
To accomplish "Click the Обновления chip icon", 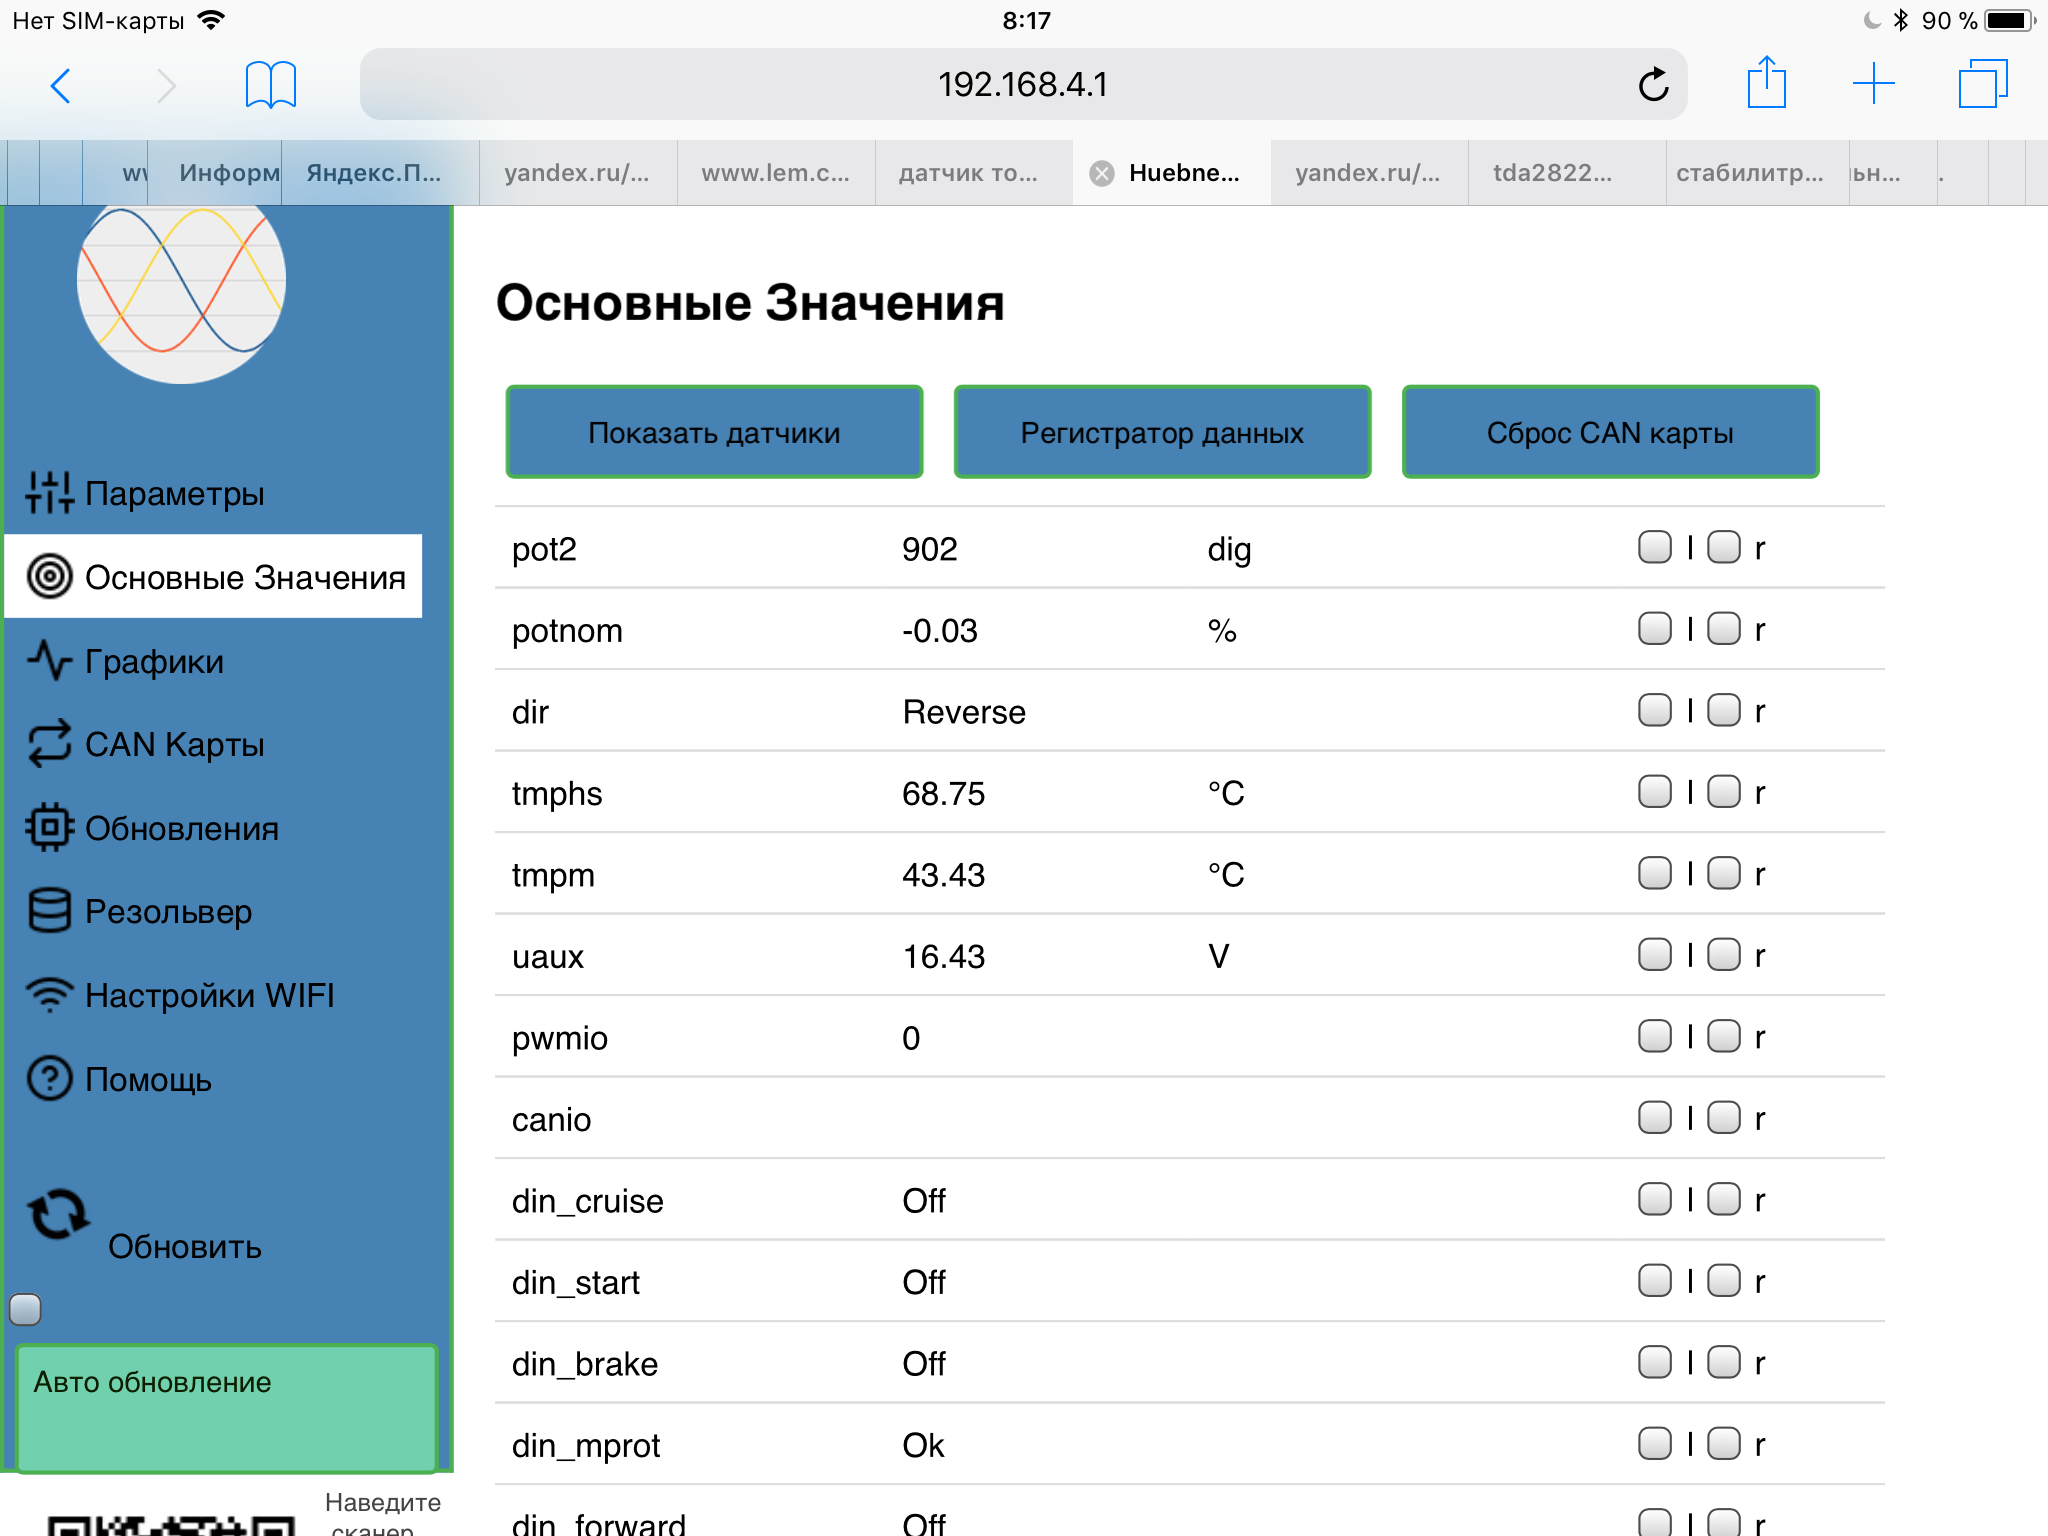I will coord(49,828).
